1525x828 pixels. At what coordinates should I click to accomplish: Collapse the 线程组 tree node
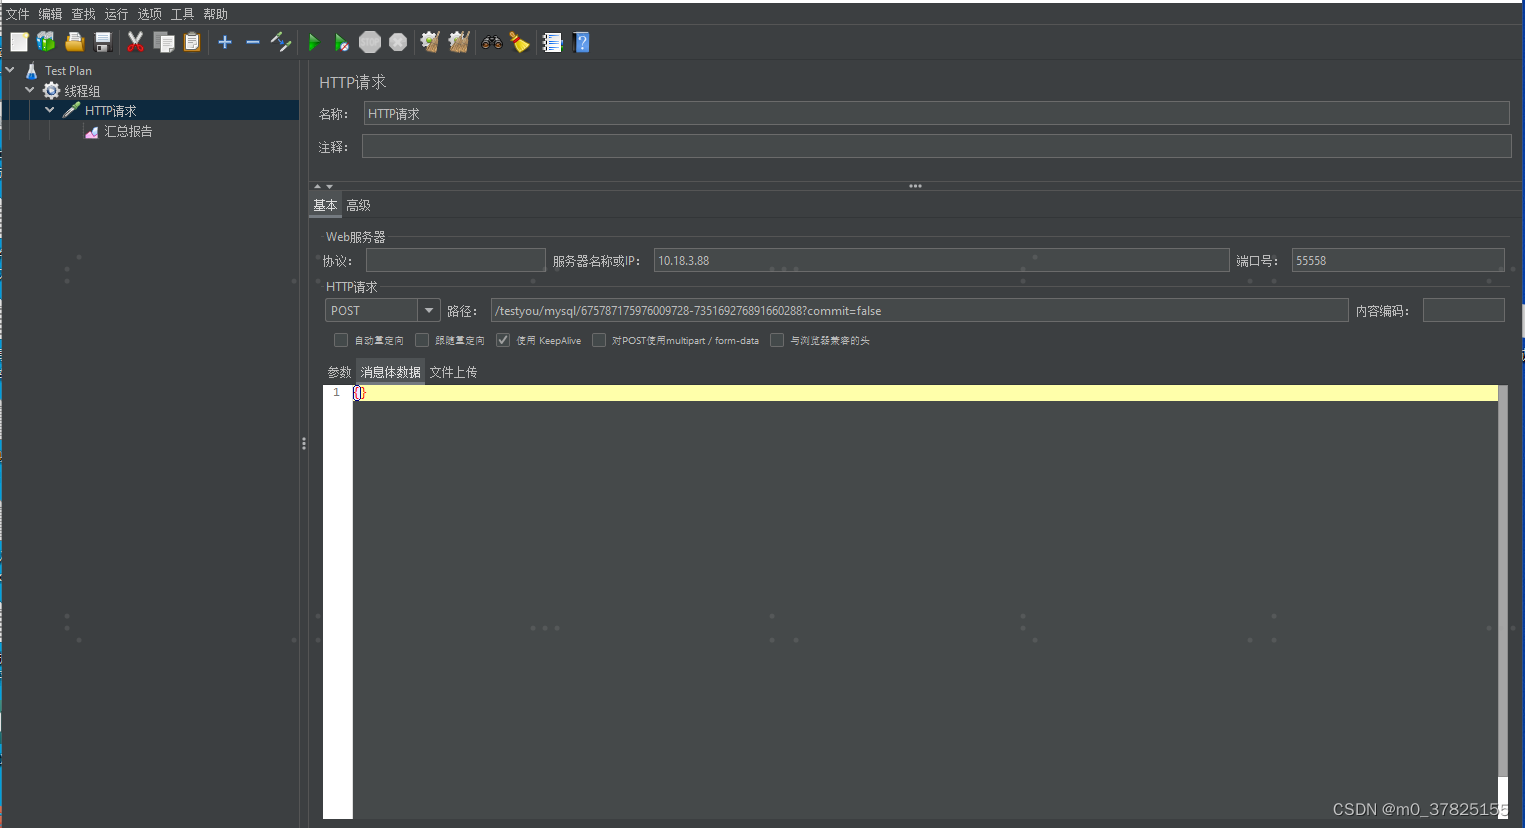[x=30, y=90]
